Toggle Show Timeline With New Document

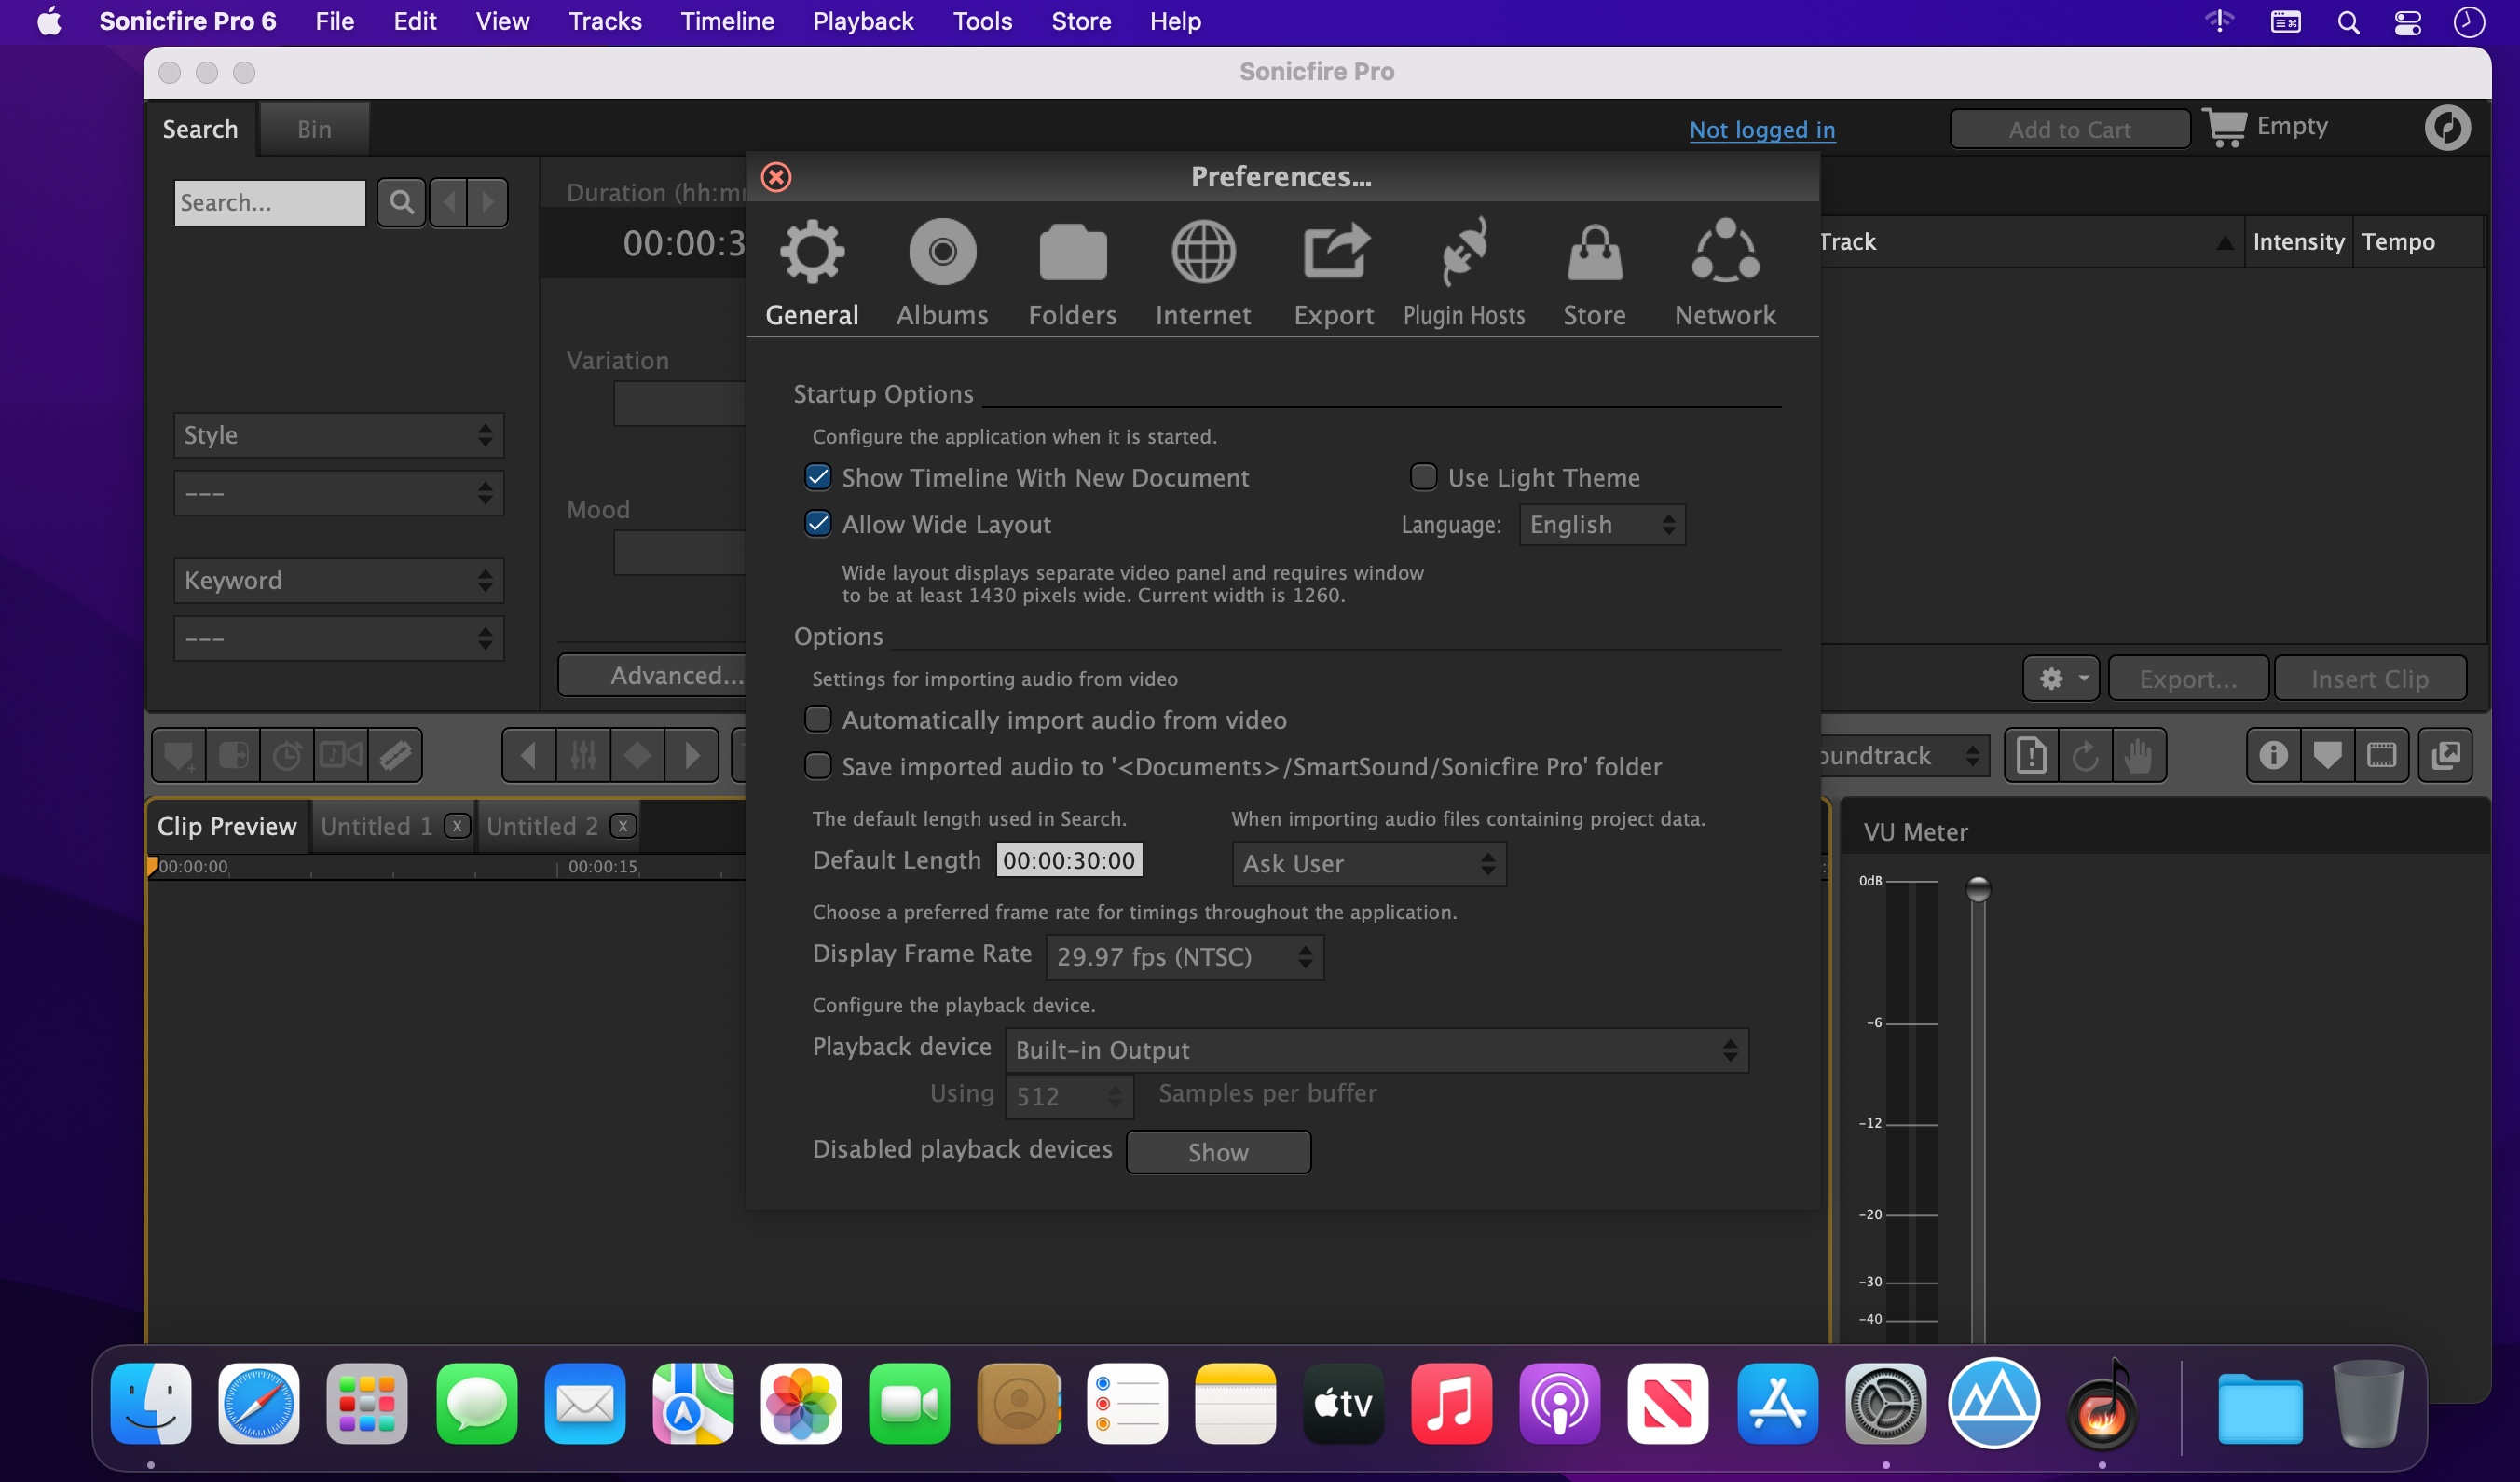pyautogui.click(x=815, y=474)
